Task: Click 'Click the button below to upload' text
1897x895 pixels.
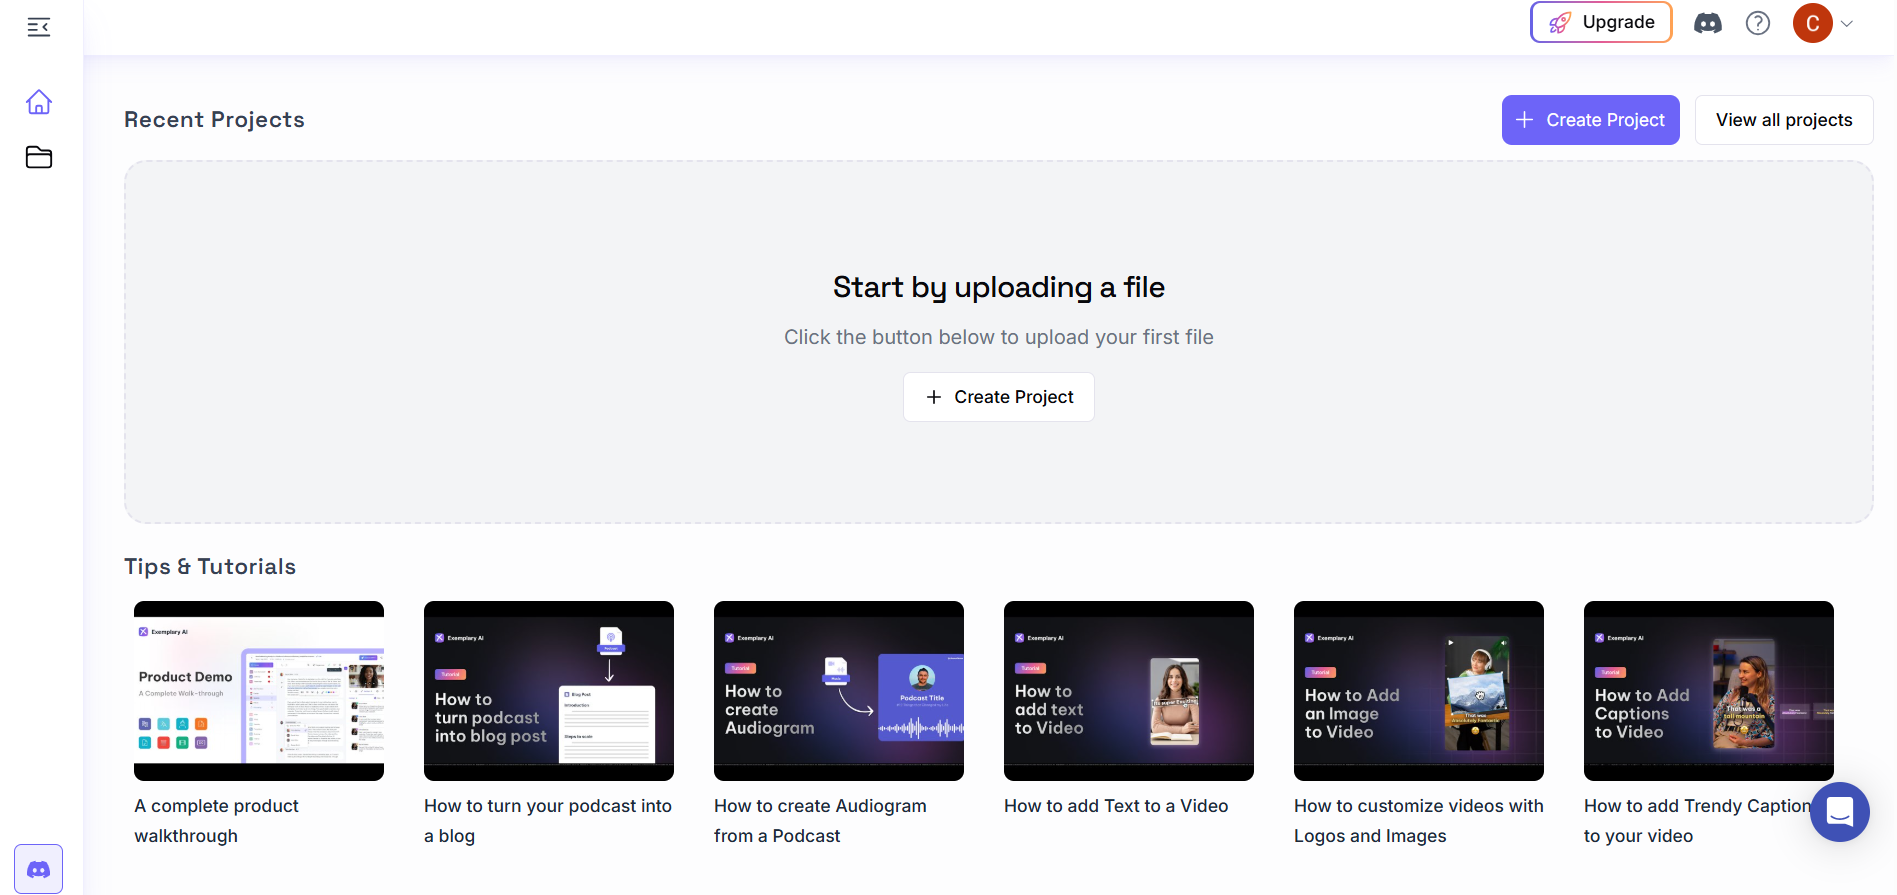Action: 999,338
